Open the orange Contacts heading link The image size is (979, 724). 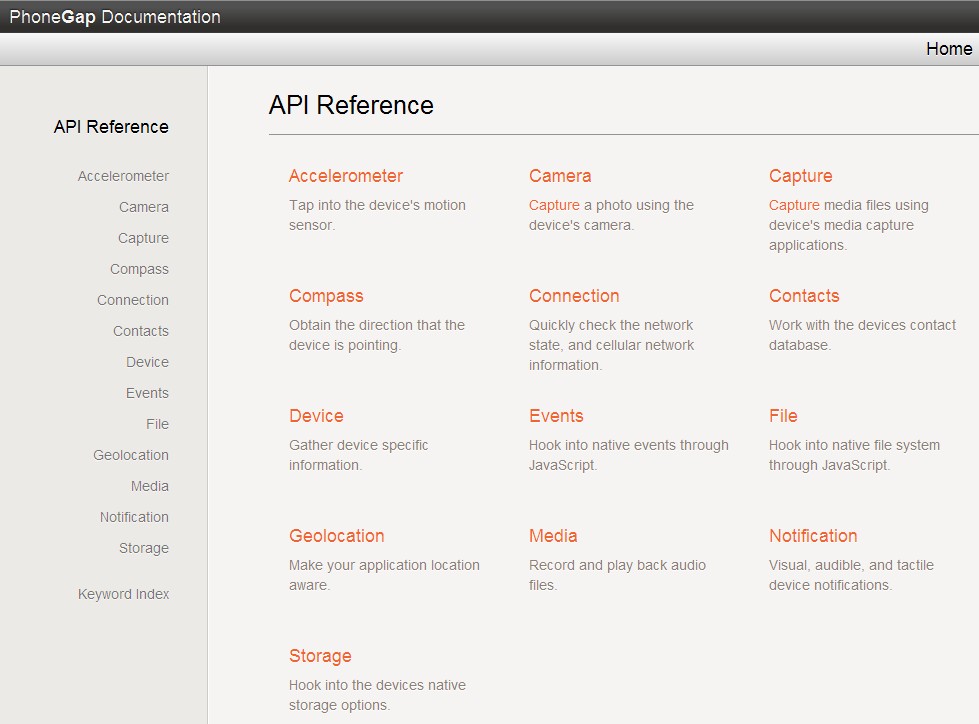pyautogui.click(x=804, y=296)
